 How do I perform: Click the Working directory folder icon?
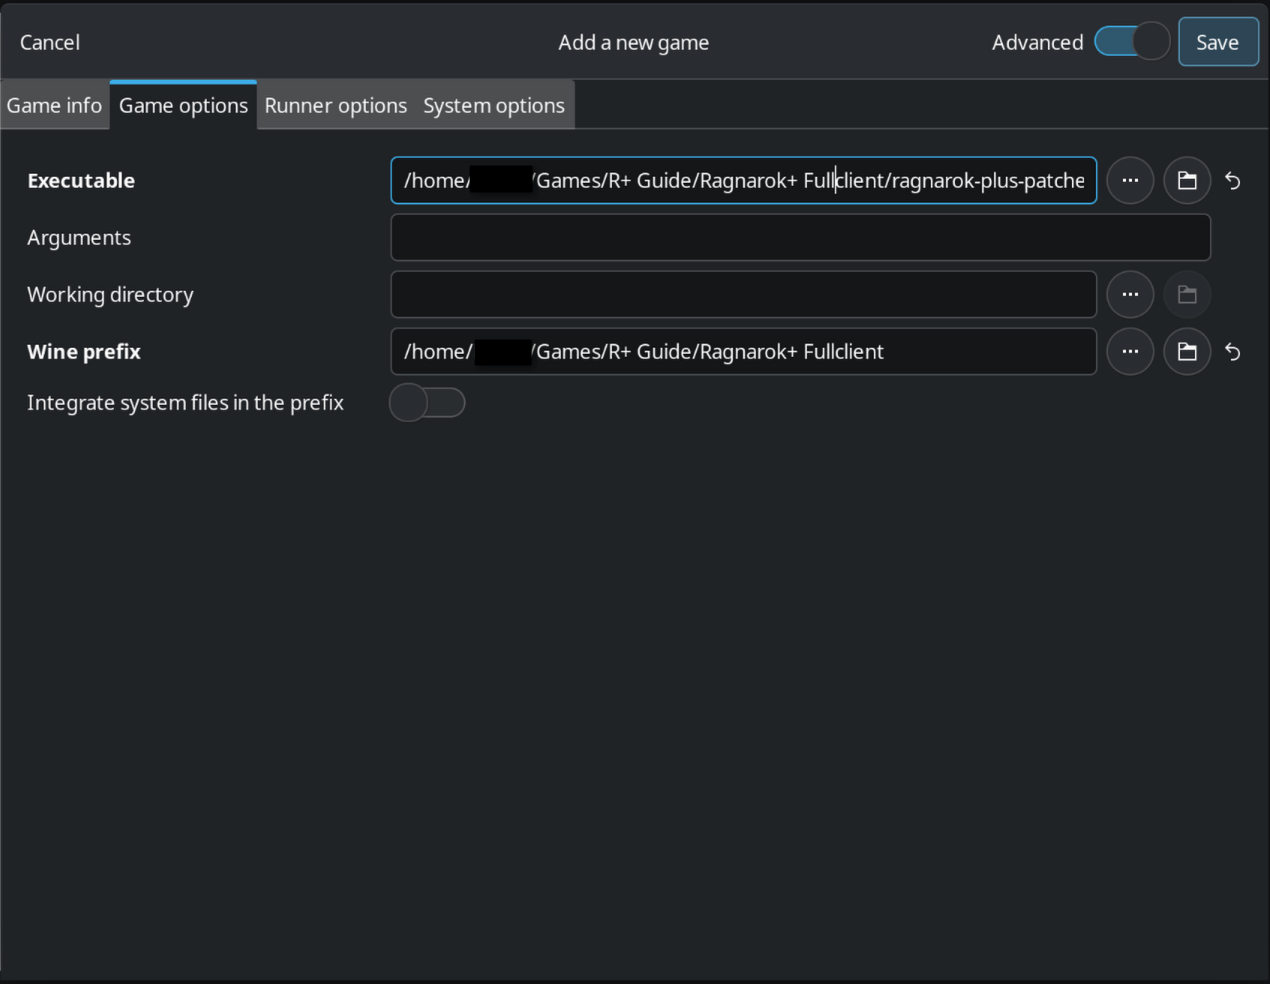click(1187, 294)
